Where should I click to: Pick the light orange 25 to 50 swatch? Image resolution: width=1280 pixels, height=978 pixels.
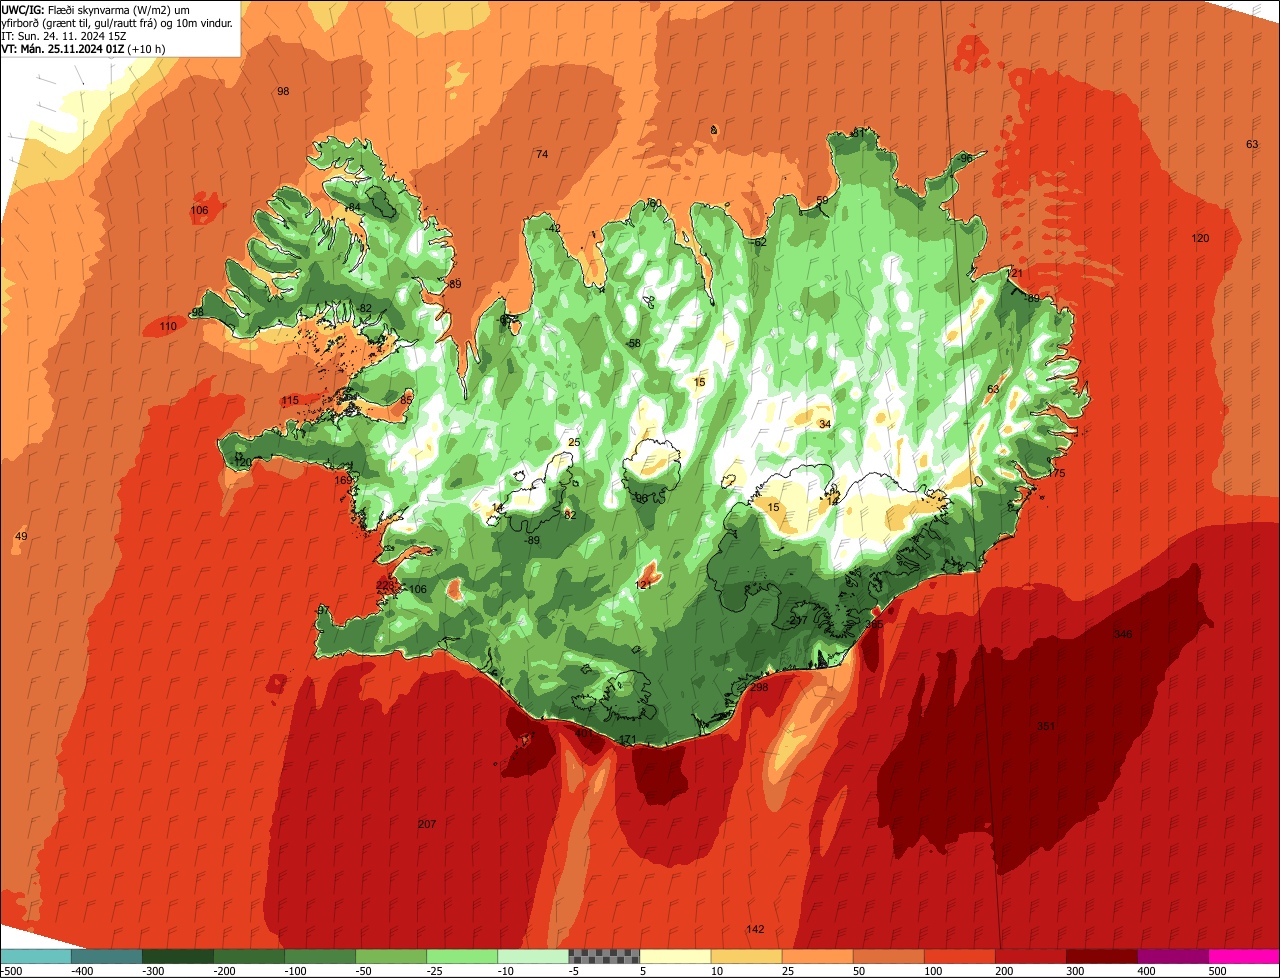pyautogui.click(x=817, y=956)
